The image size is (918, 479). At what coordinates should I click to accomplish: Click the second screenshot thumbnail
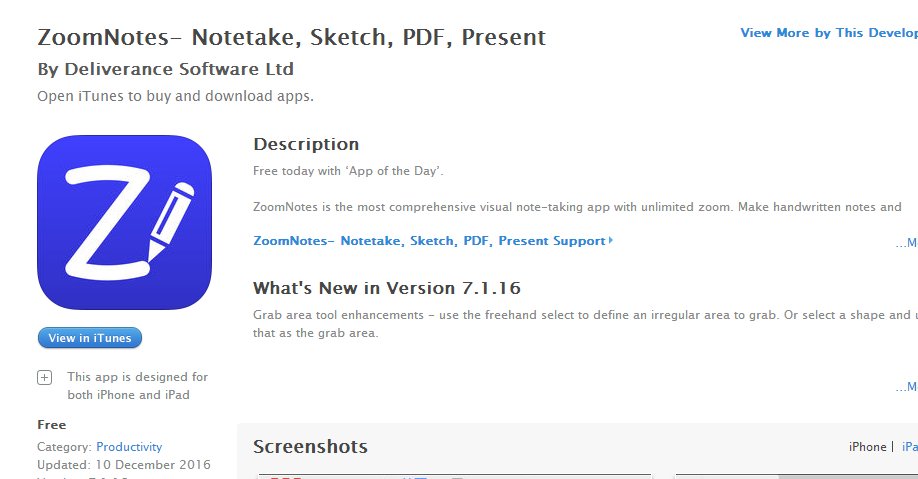pyautogui.click(x=796, y=476)
